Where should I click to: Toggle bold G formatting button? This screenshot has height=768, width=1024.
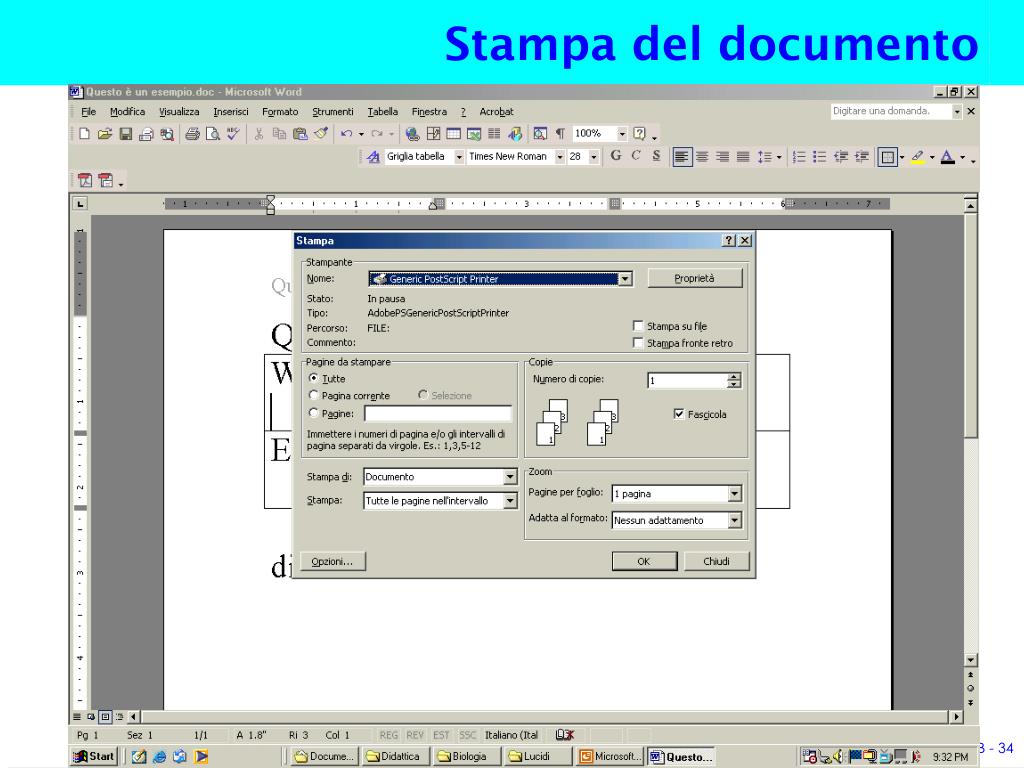[x=616, y=156]
